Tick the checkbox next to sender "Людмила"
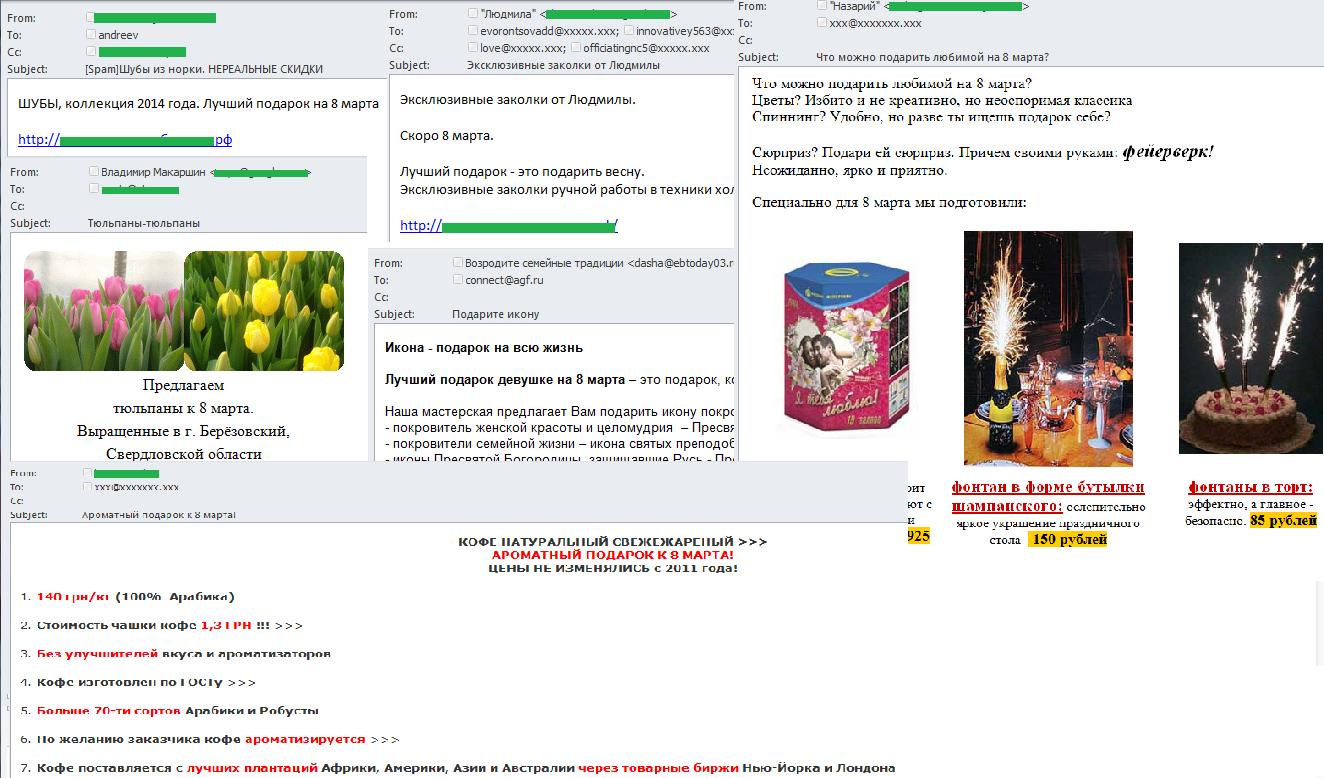 click(x=473, y=14)
